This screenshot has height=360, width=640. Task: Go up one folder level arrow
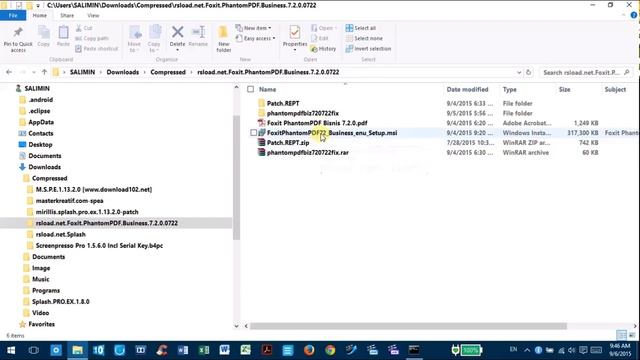pos(44,72)
